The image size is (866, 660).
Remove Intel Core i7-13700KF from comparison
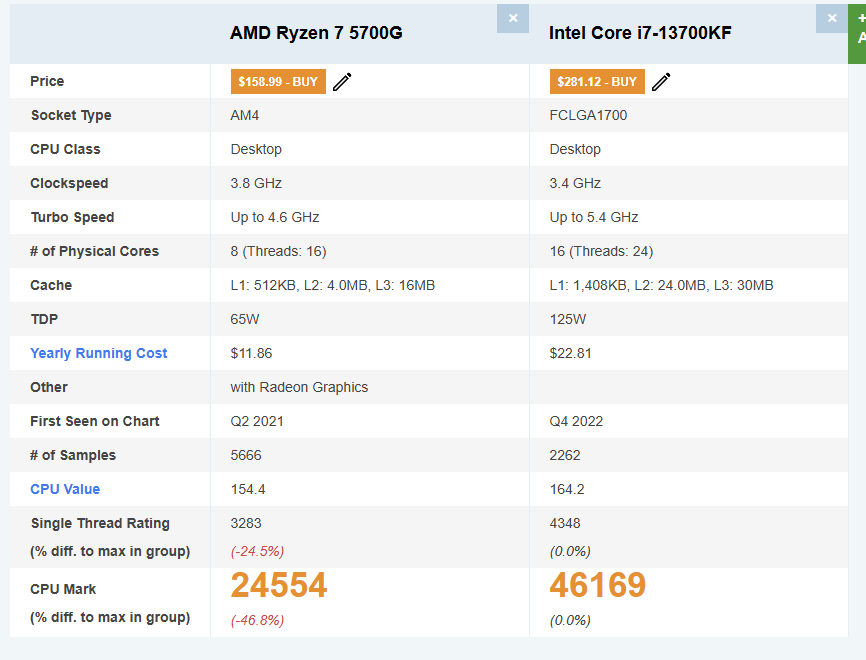click(832, 18)
